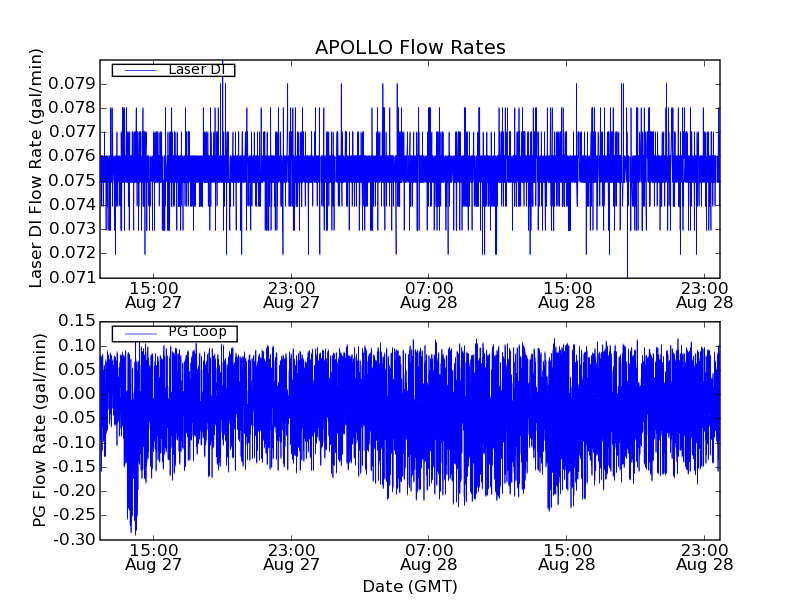
Task: Click the -0.10 tick label on bottom chart
Action: pos(74,442)
